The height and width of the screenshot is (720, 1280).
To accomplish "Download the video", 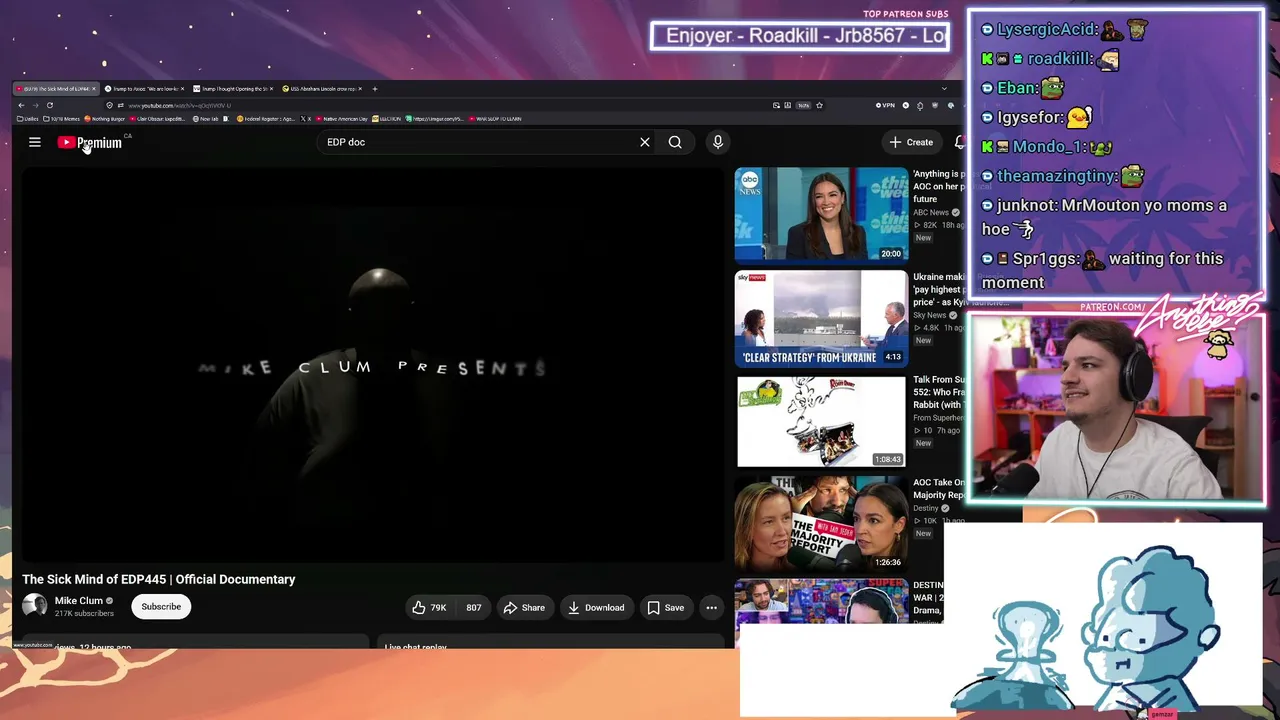I will click(x=596, y=607).
